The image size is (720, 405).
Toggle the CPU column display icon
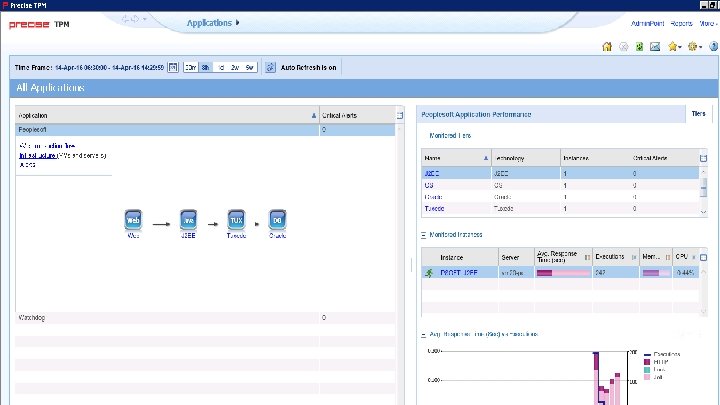coord(694,258)
